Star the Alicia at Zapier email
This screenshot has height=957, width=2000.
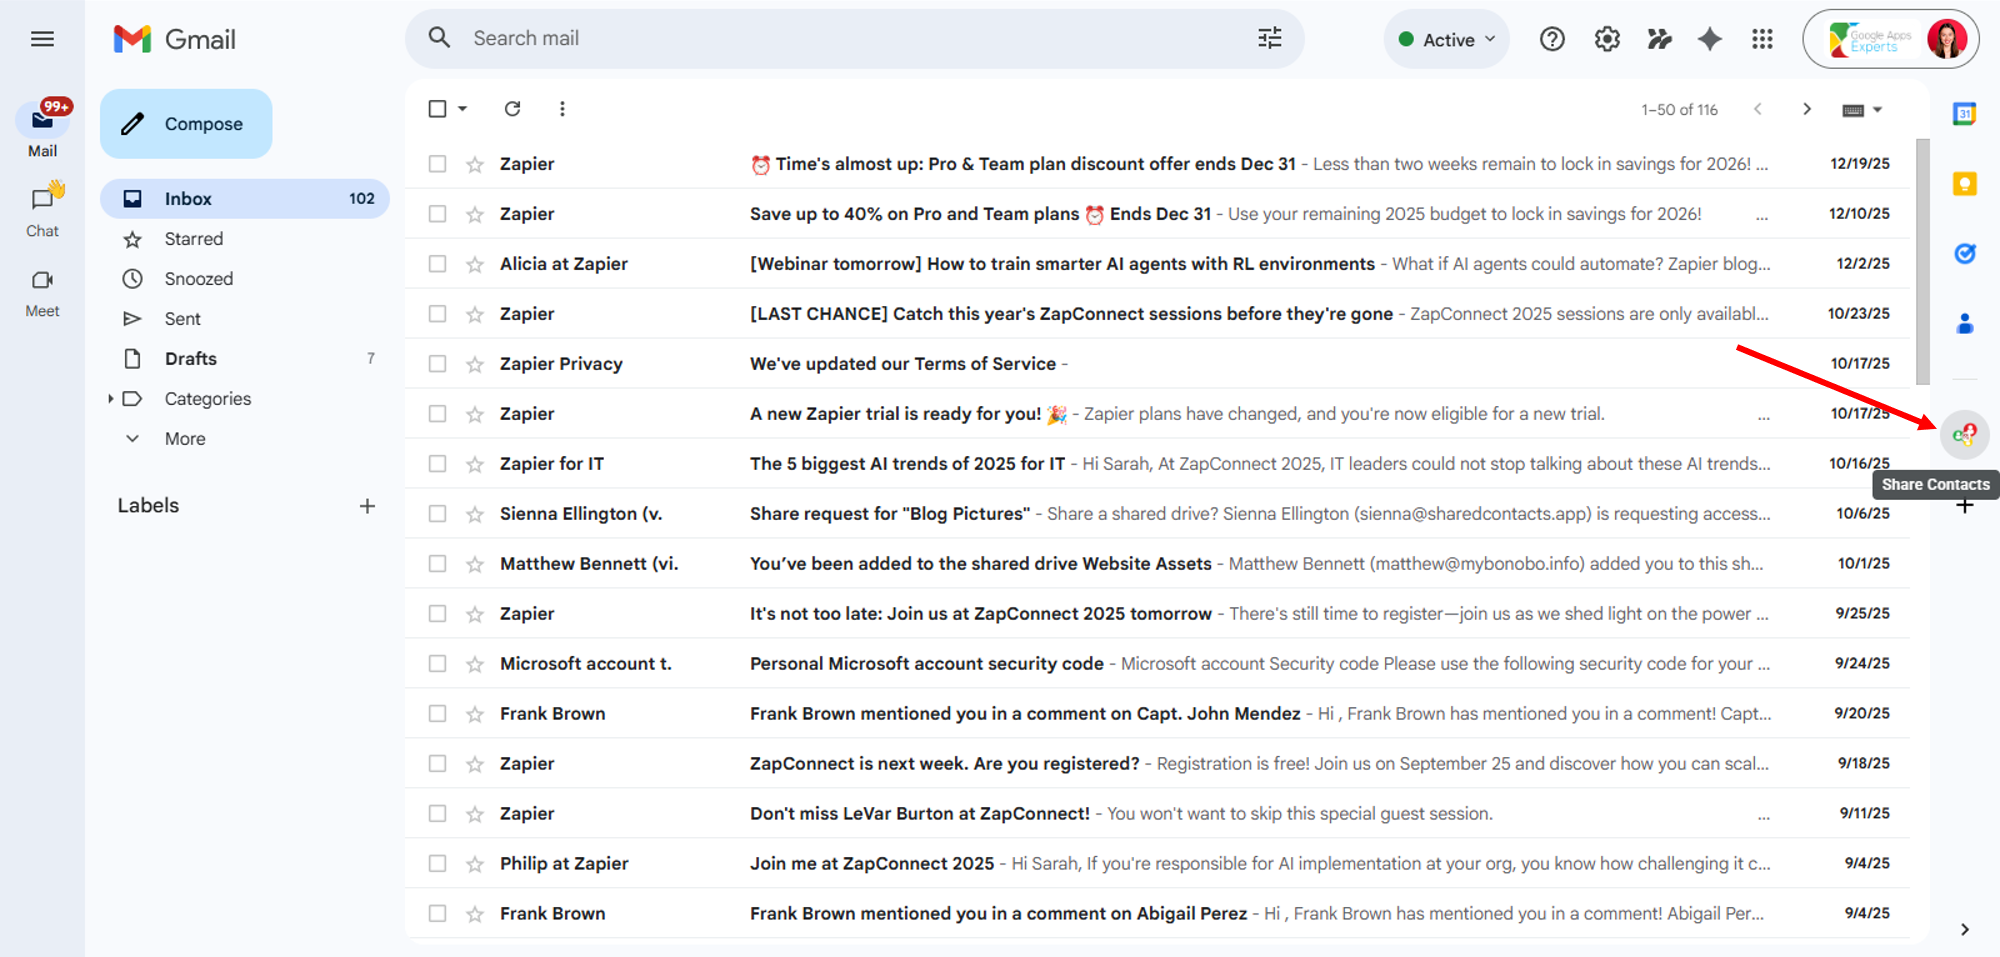[x=475, y=264]
